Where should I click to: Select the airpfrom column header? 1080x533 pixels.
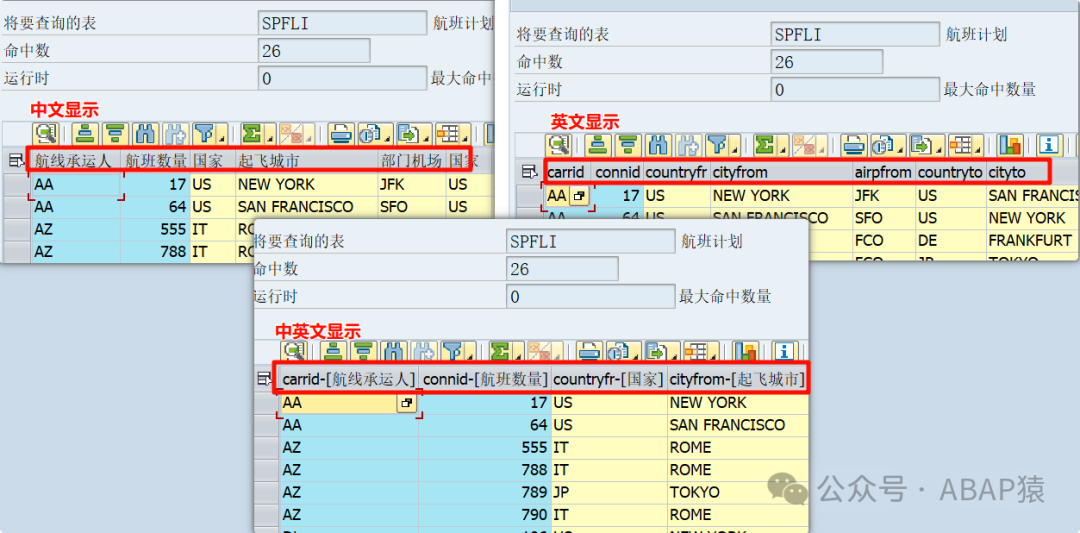[x=883, y=172]
